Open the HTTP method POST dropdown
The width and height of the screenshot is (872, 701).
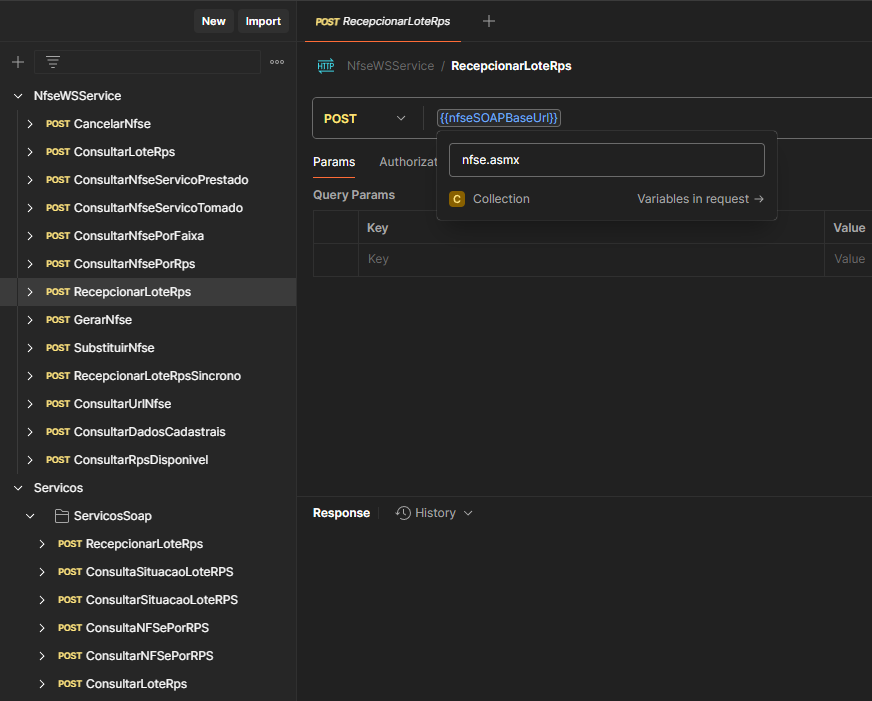pyautogui.click(x=365, y=118)
